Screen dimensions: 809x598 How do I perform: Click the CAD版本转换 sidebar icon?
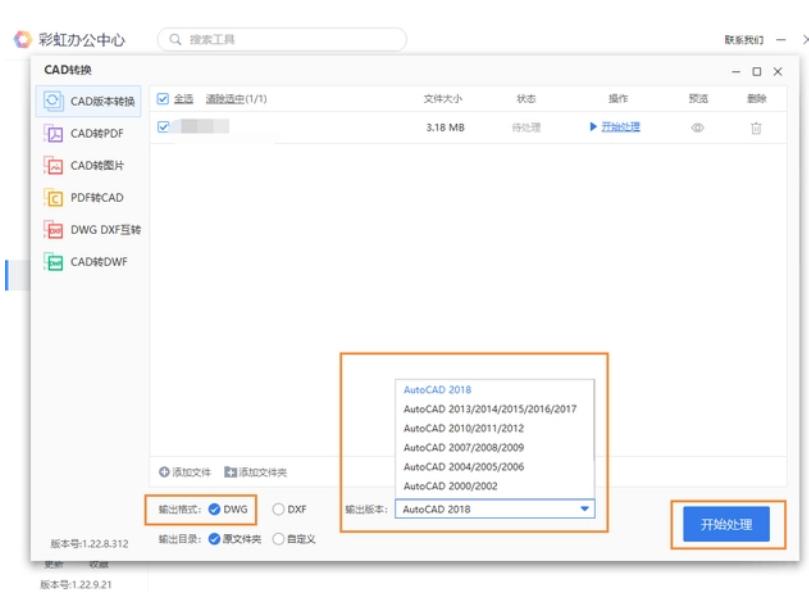[53, 101]
